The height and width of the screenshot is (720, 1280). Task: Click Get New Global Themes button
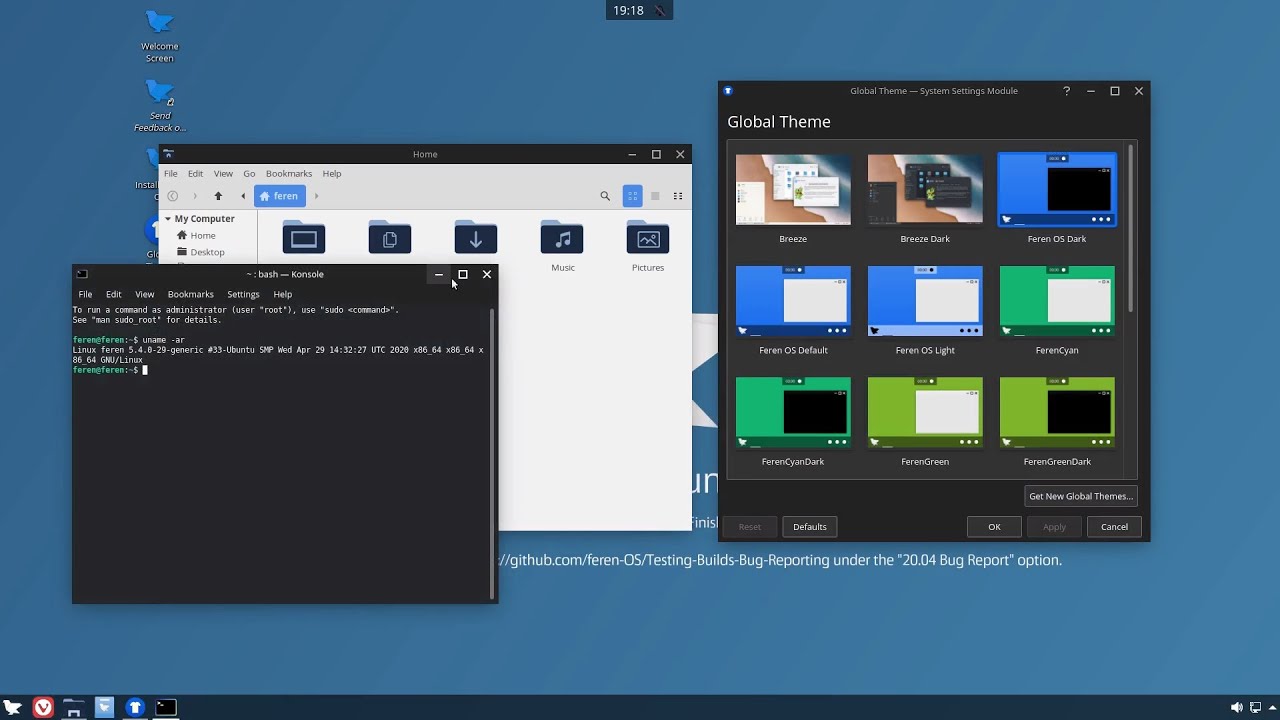(1081, 496)
